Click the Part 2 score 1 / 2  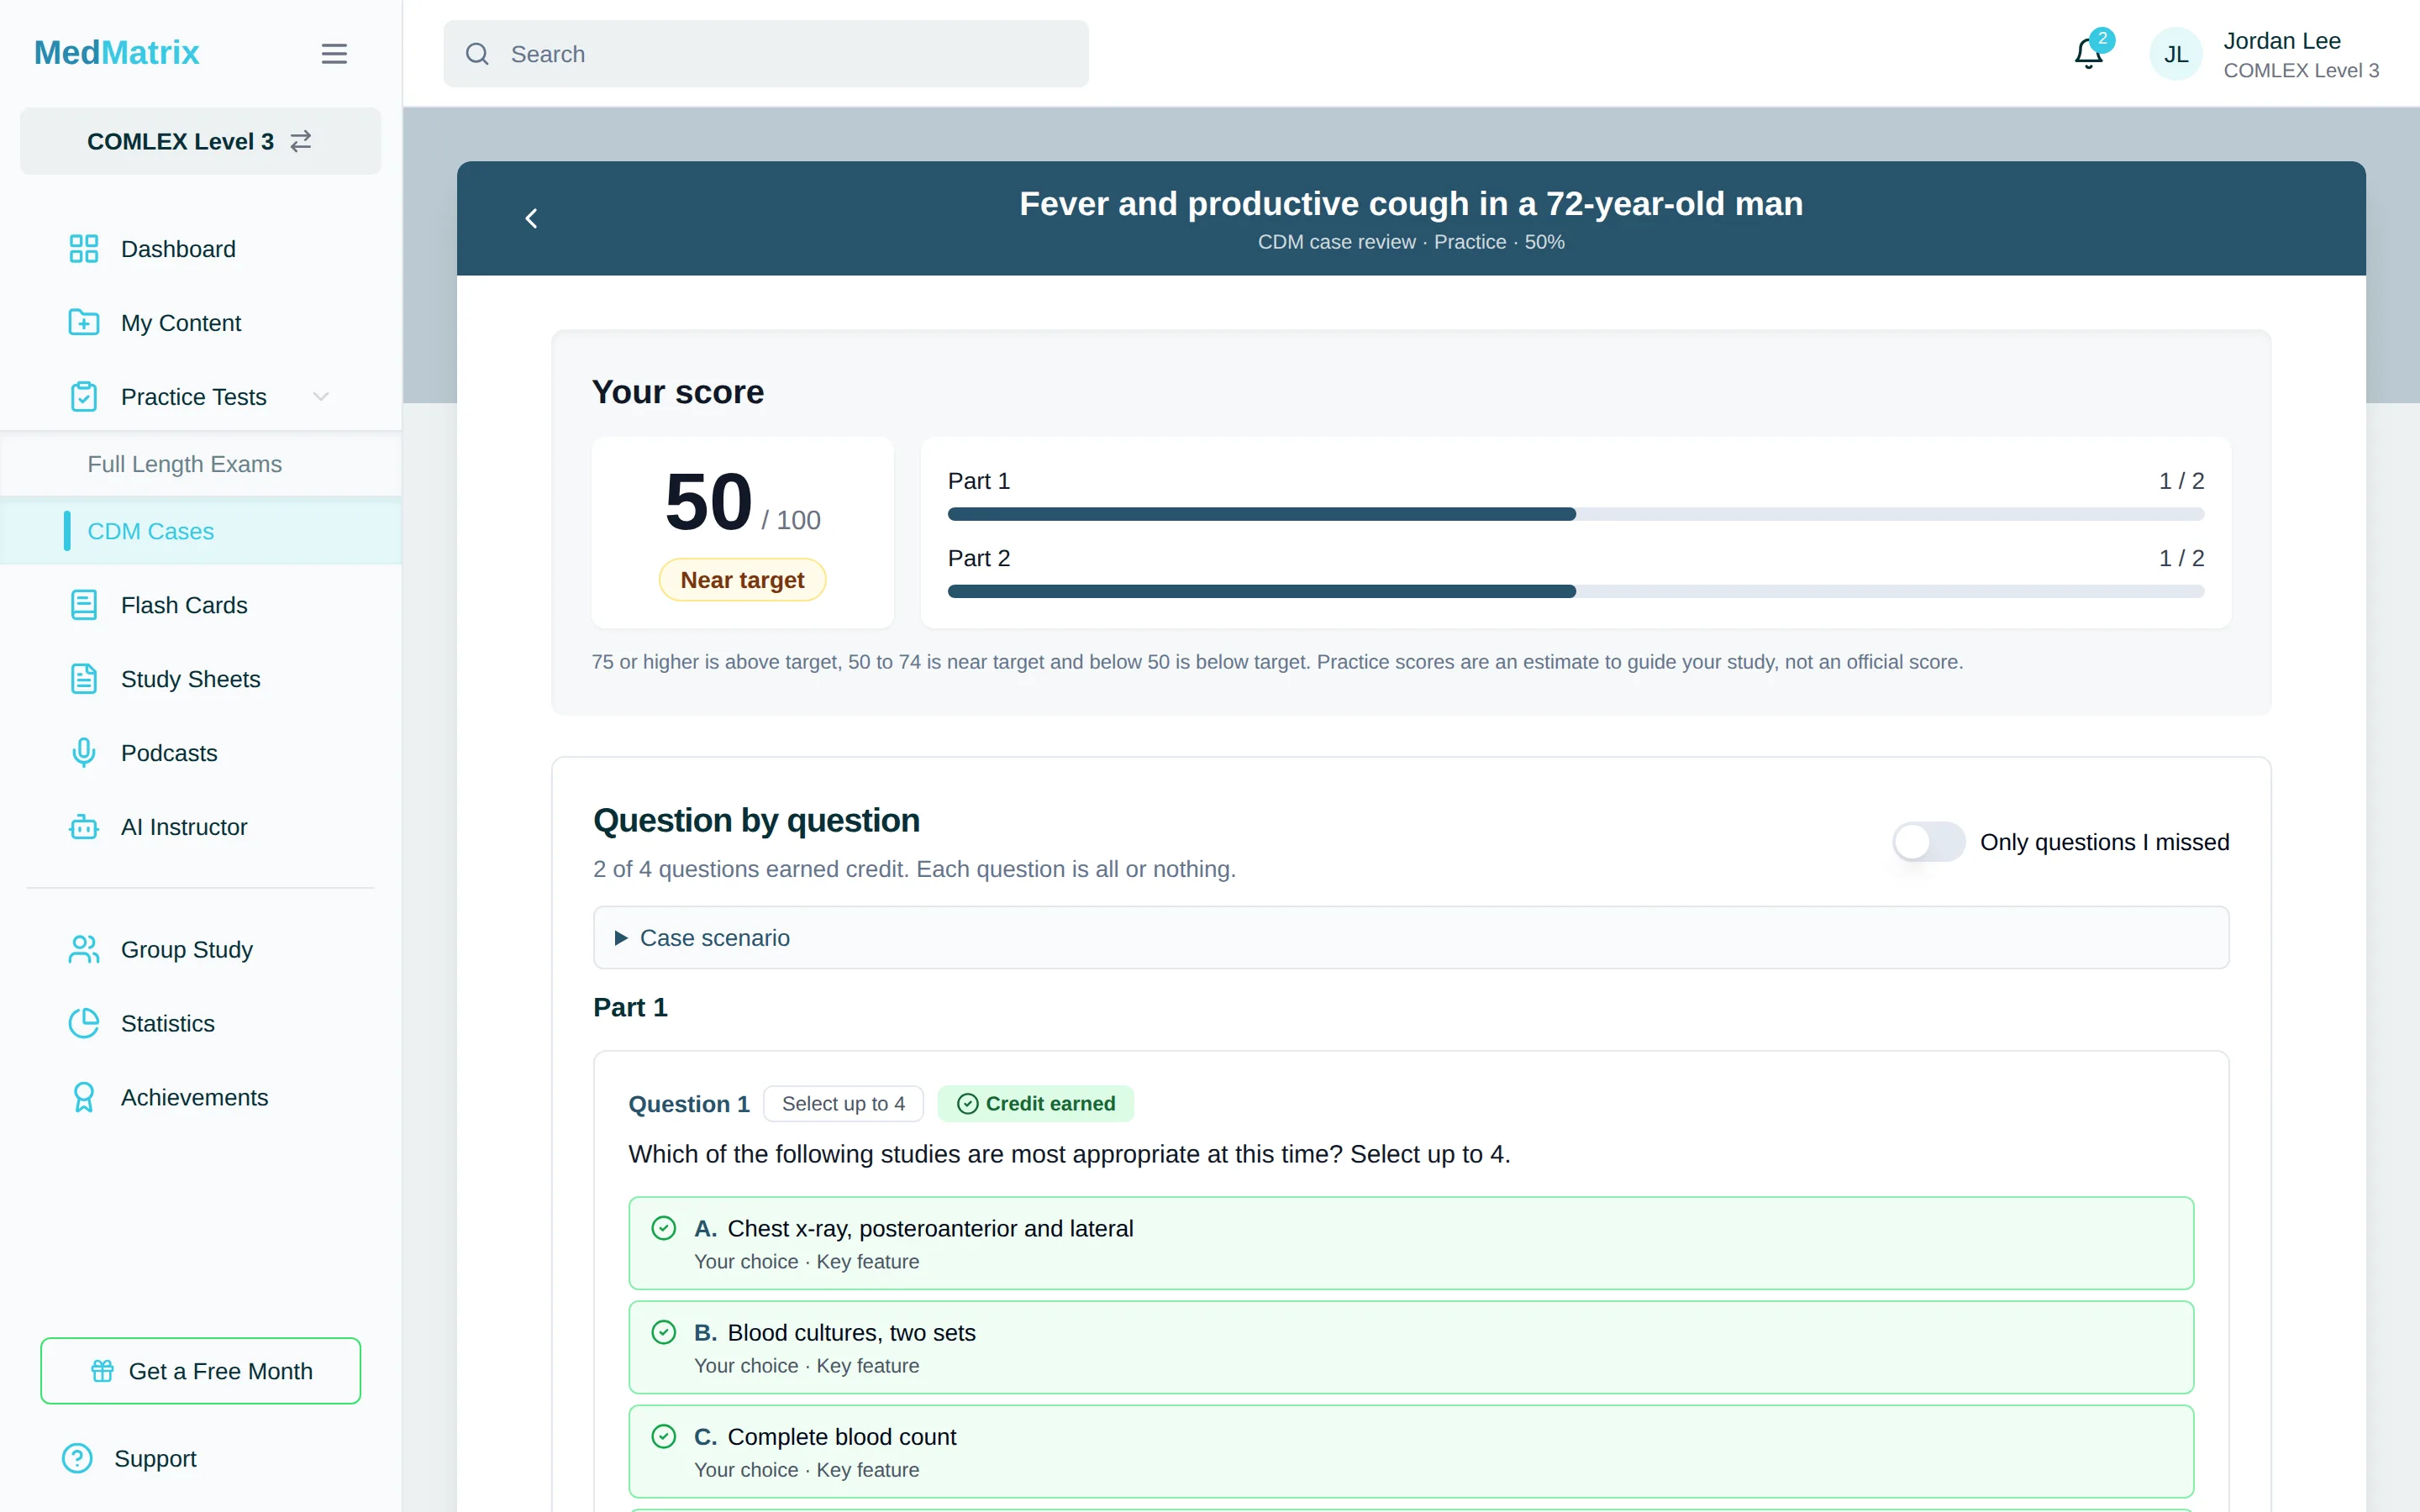coord(2181,558)
